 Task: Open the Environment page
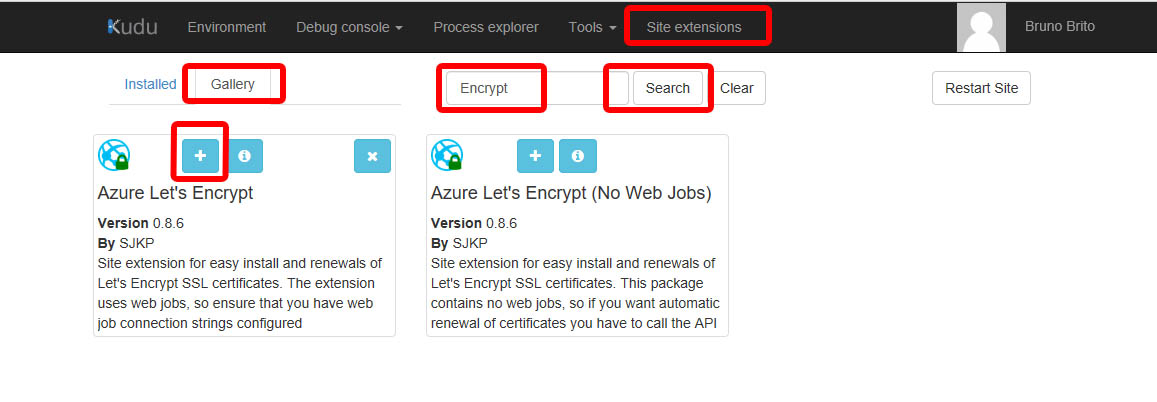tap(227, 27)
